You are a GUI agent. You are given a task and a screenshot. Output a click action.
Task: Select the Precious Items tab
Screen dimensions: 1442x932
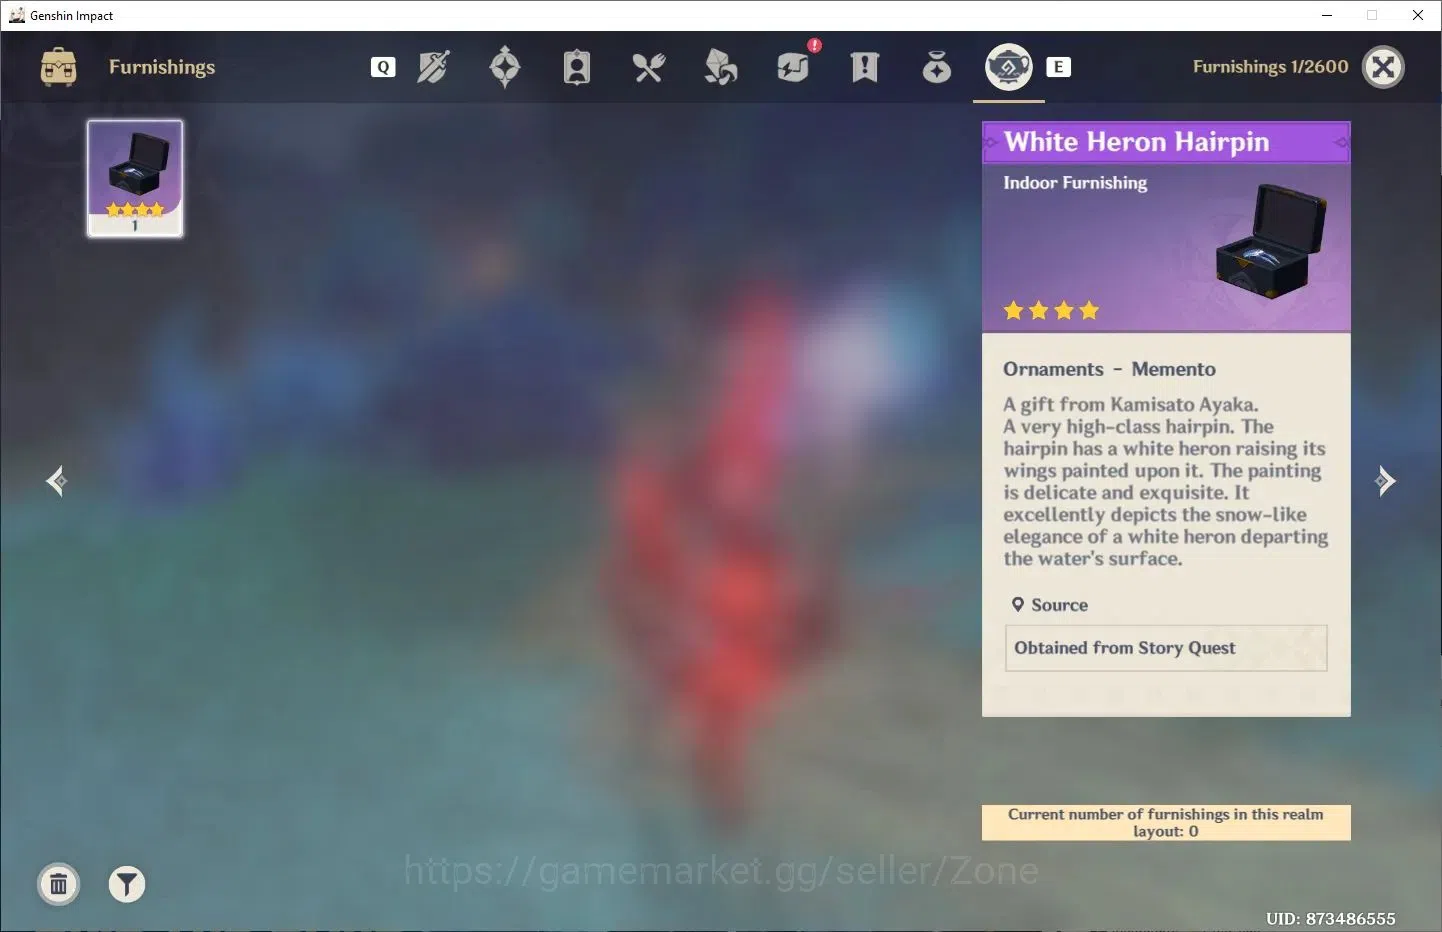coord(937,67)
